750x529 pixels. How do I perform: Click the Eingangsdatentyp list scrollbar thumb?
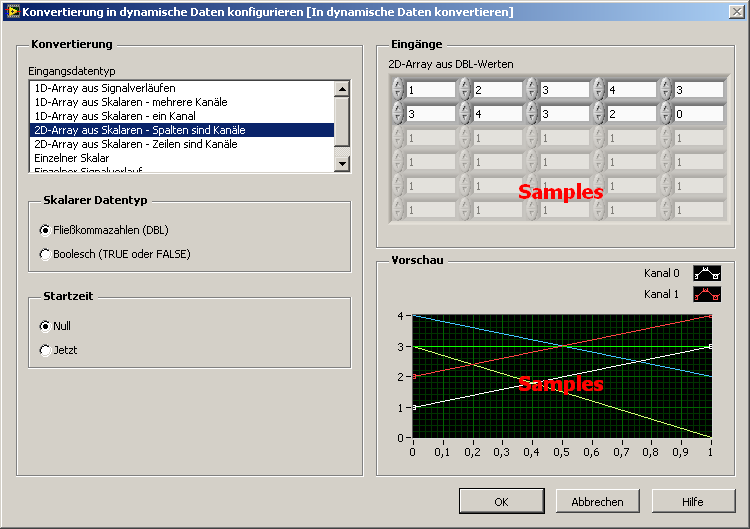342,122
